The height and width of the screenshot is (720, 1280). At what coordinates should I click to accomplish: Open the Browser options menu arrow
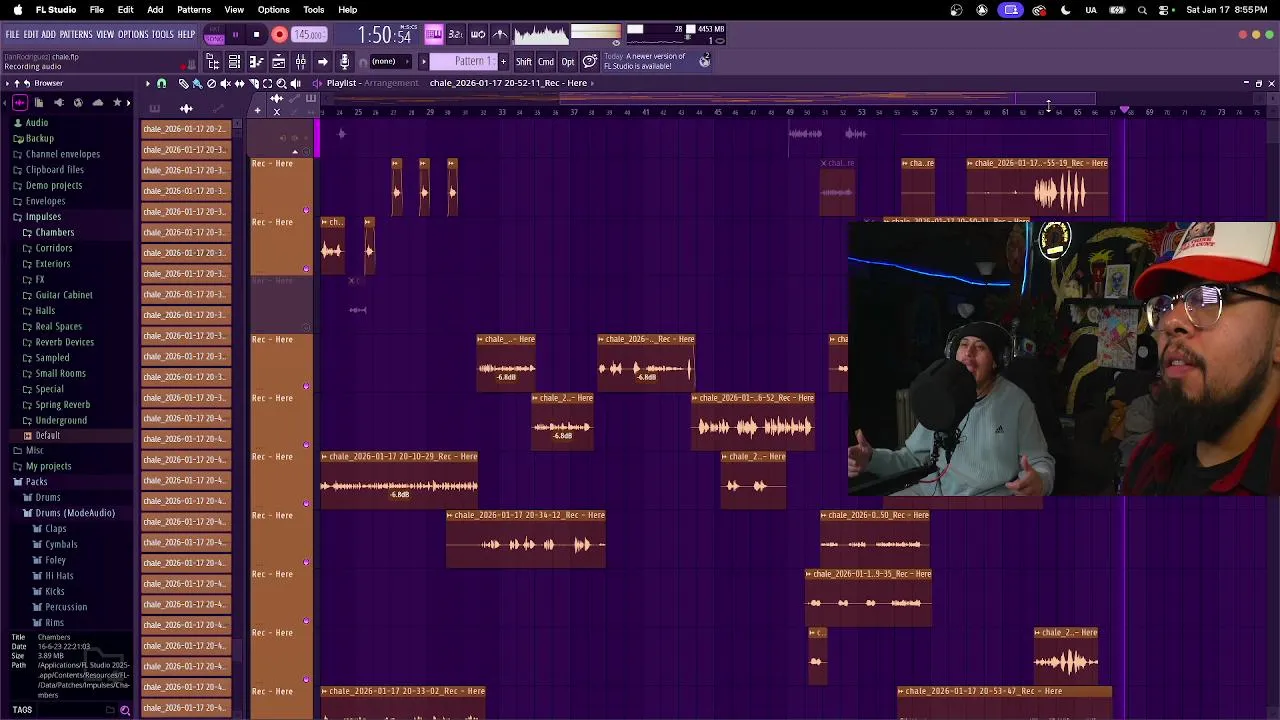tap(7, 84)
